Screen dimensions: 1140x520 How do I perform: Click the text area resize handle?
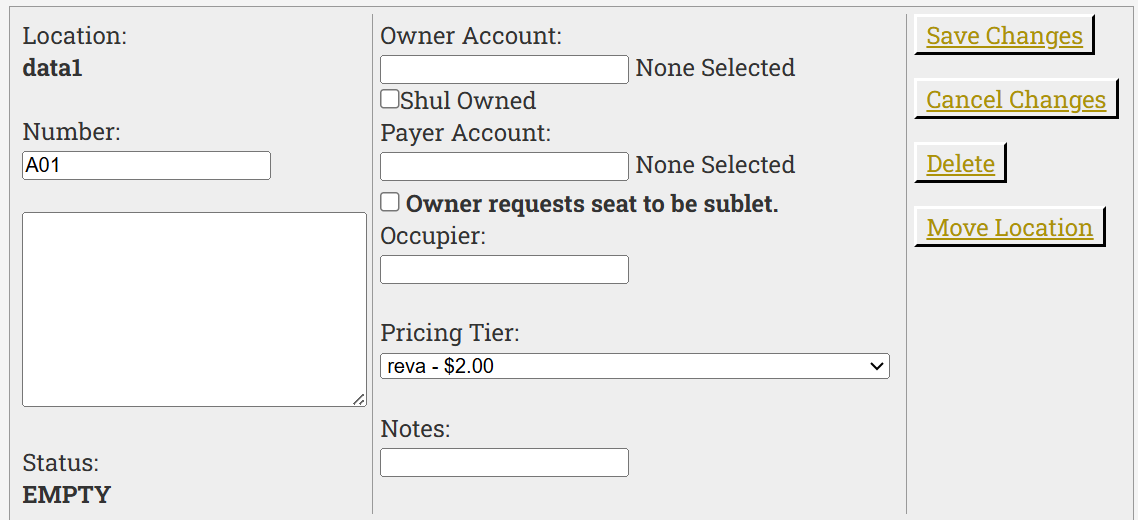click(x=359, y=399)
